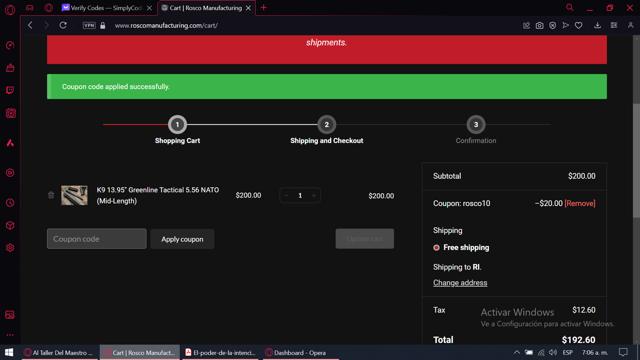Close the Verify Codes tab
The height and width of the screenshot is (360, 640).
tap(149, 8)
